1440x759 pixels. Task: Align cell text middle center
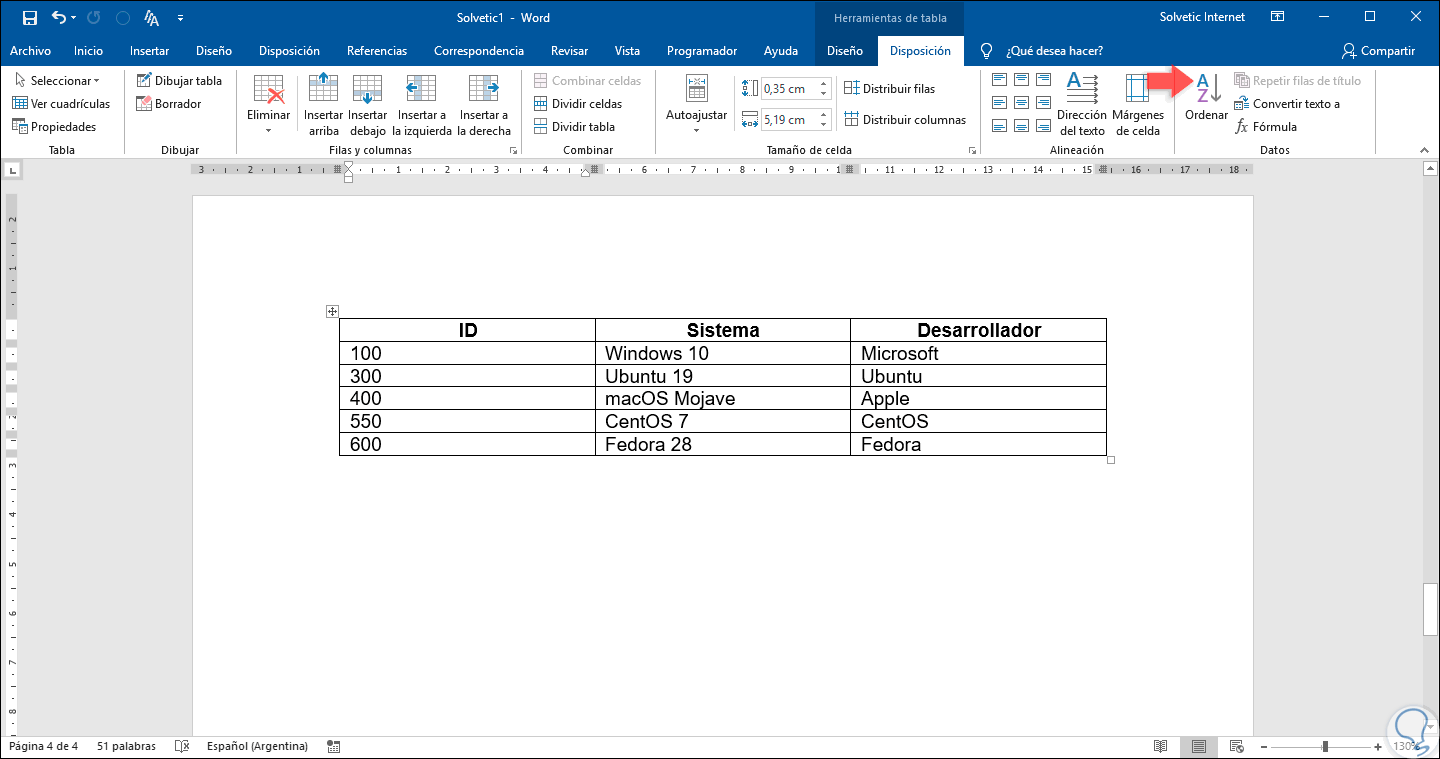1021,102
